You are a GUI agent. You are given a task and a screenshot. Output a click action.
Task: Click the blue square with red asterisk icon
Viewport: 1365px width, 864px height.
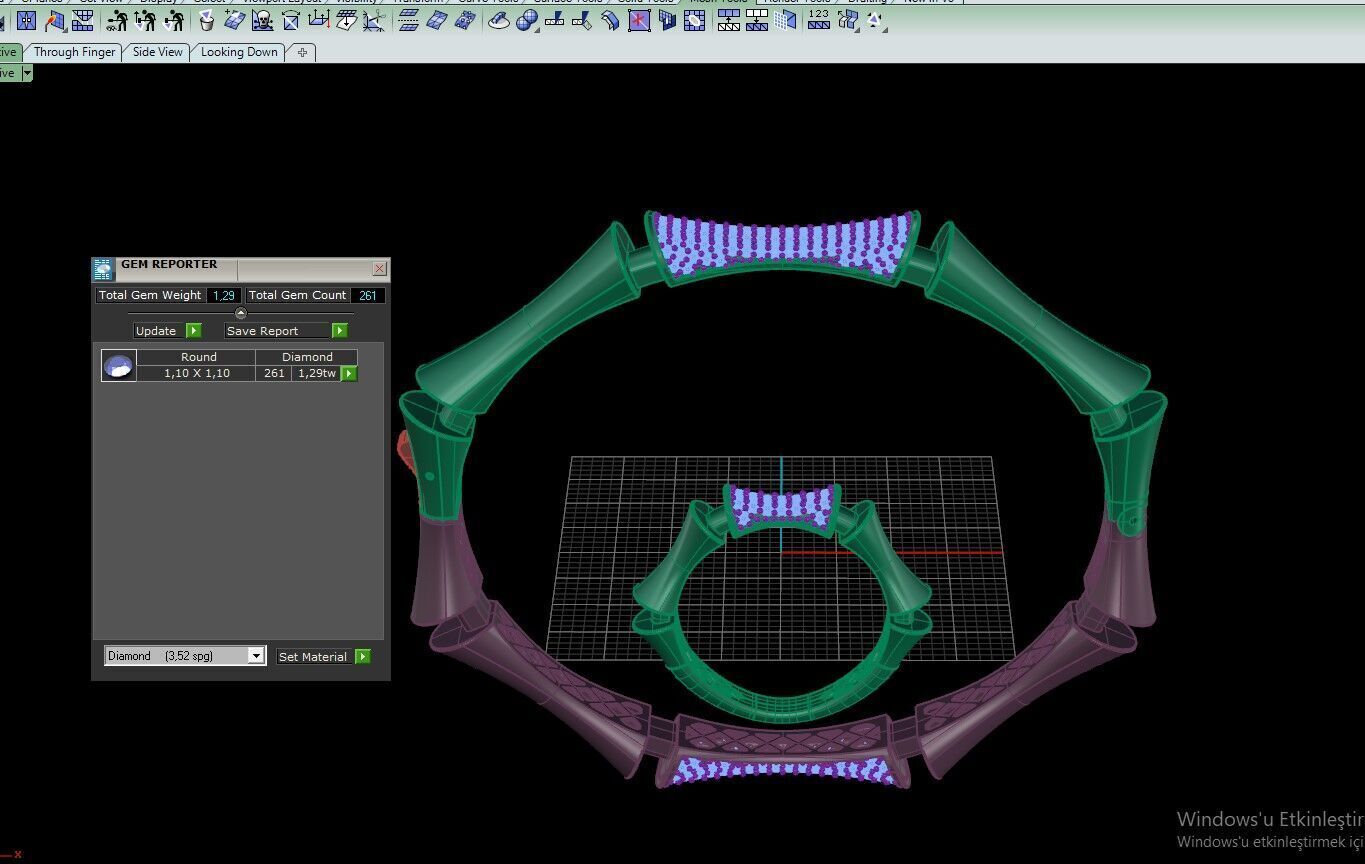click(639, 20)
